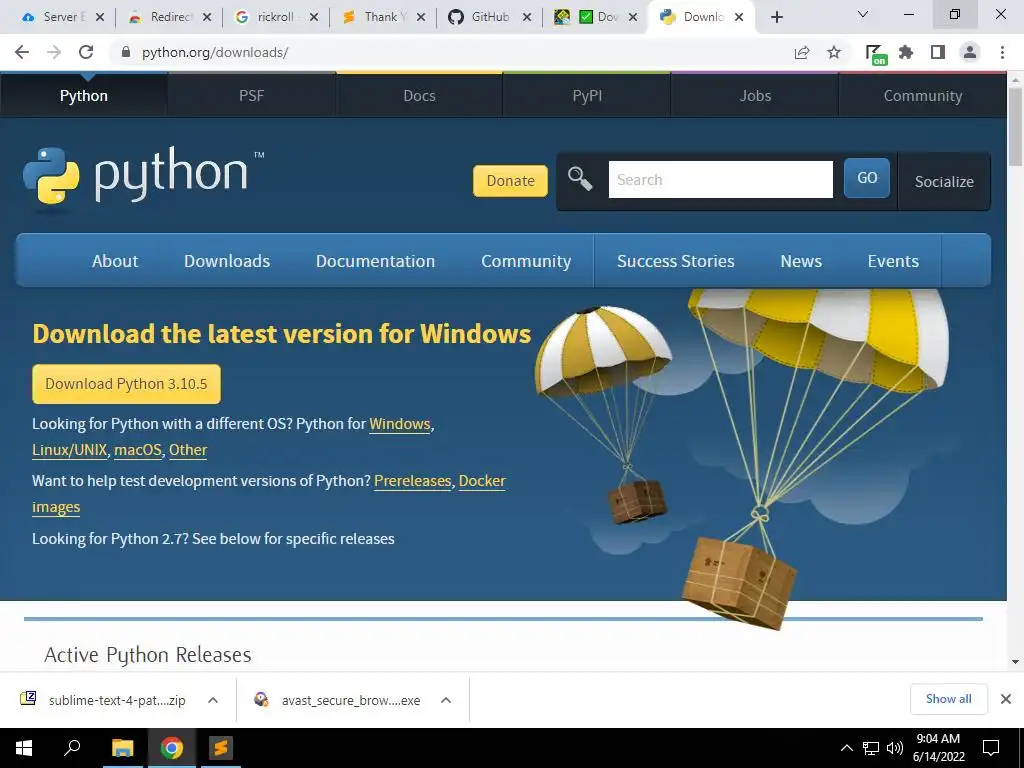Show hidden system tray icons
This screenshot has width=1024, height=768.
point(846,748)
